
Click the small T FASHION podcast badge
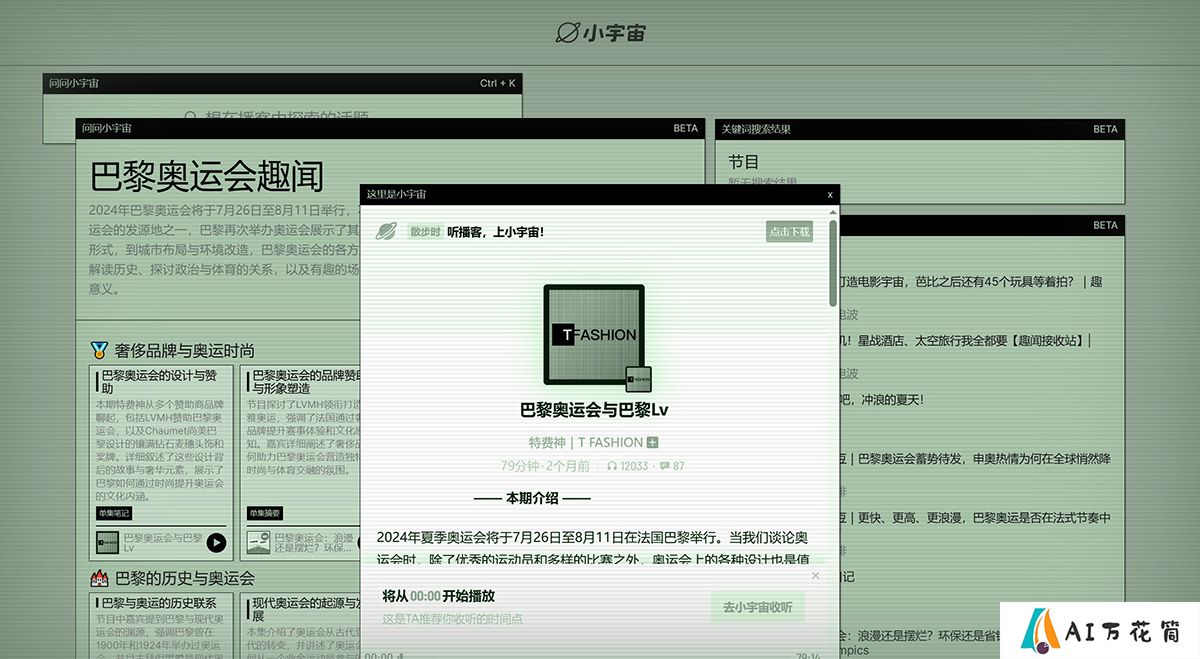point(638,379)
